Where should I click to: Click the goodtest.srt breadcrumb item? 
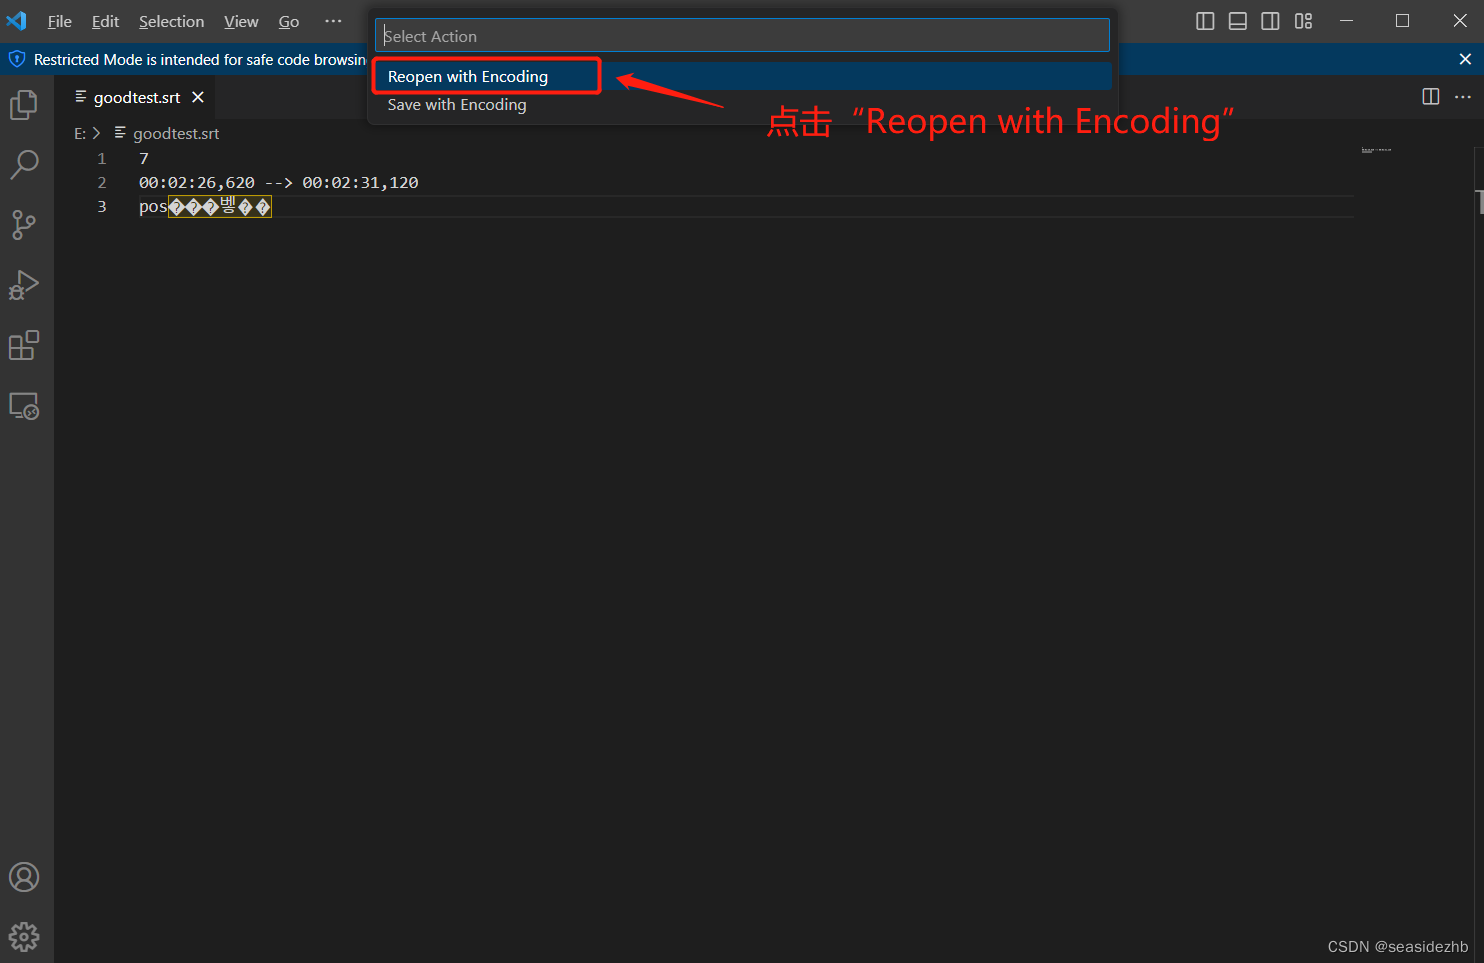pos(167,133)
